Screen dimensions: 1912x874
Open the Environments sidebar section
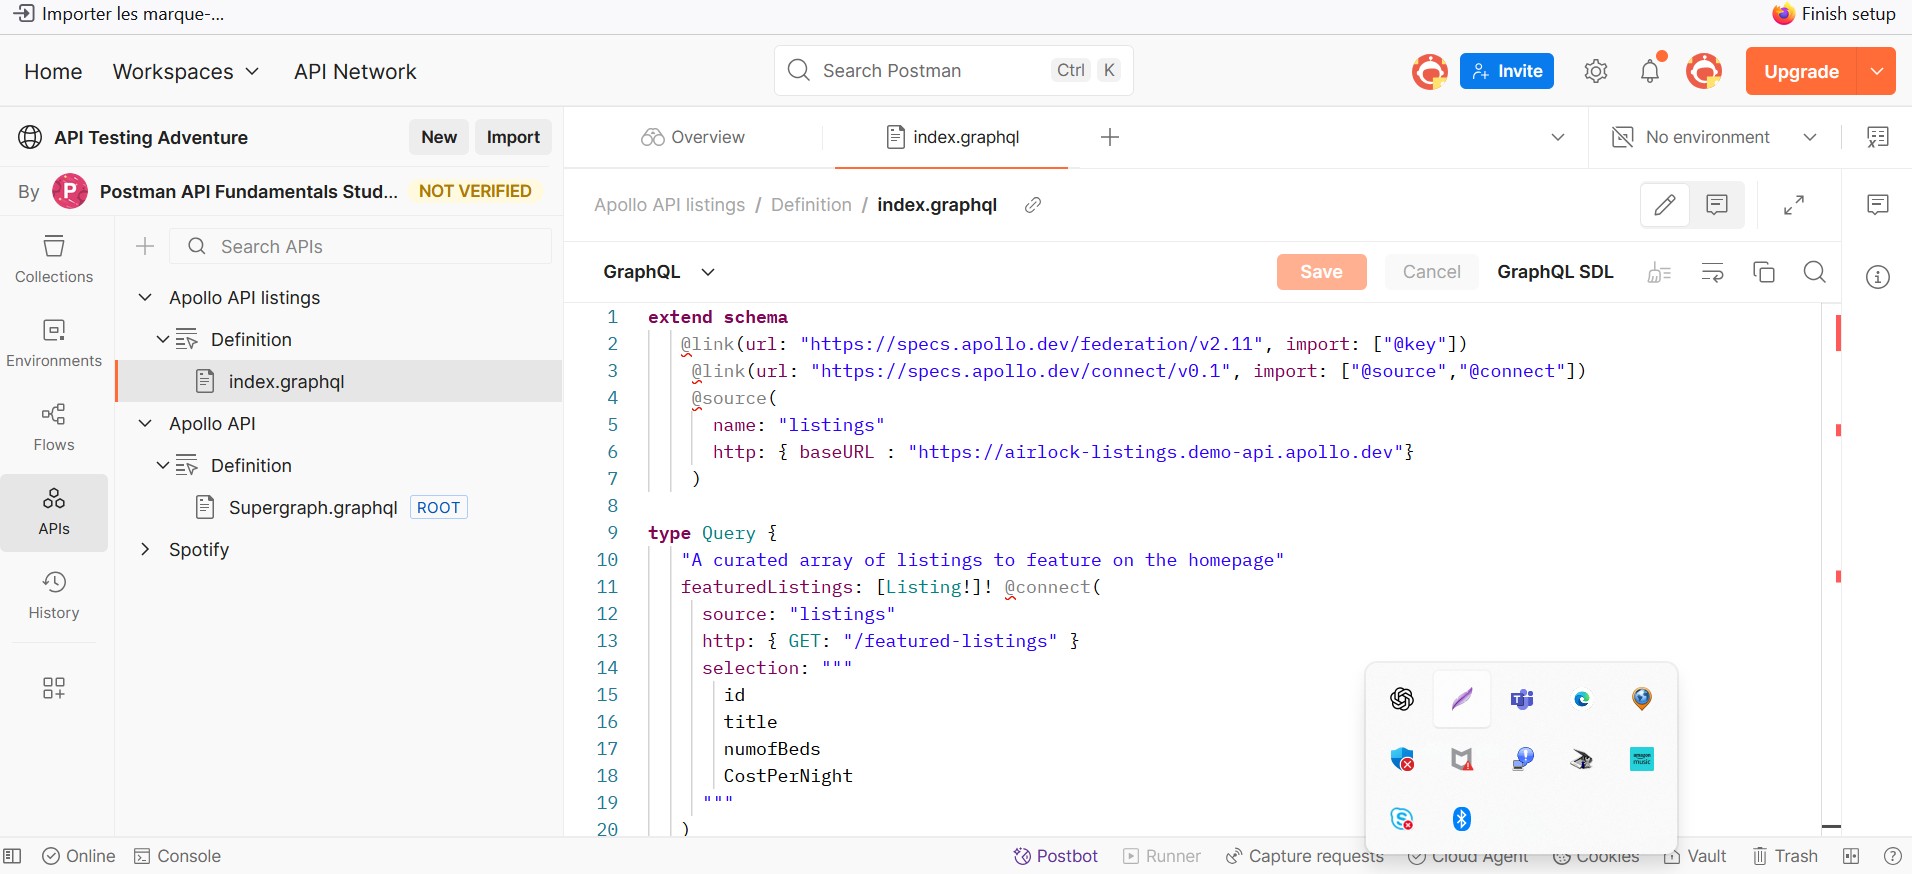[54, 343]
